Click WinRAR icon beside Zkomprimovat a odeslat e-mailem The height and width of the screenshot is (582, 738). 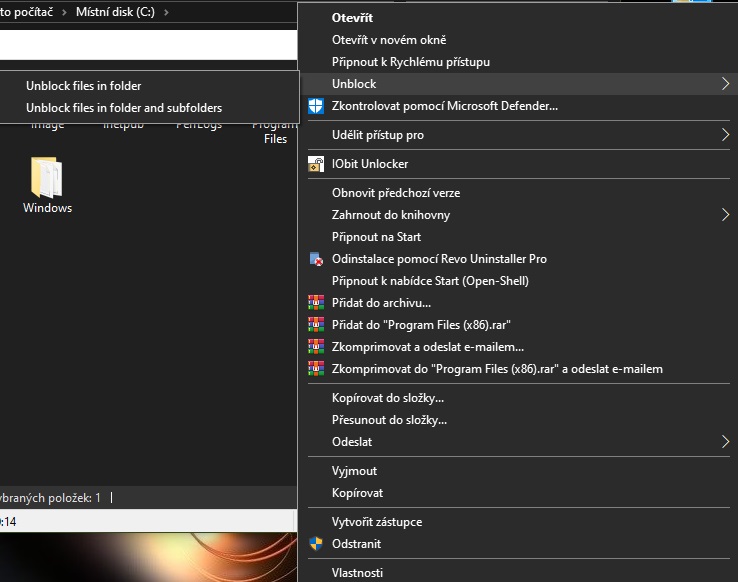tap(316, 347)
